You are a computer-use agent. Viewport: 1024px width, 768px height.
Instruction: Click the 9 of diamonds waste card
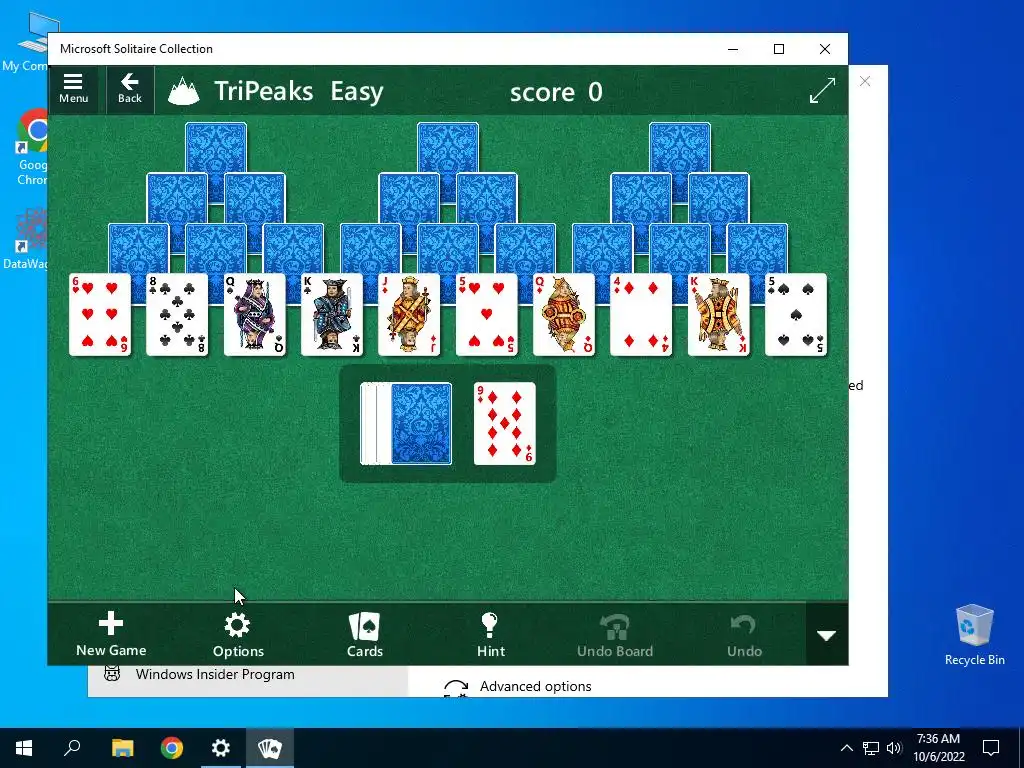tap(504, 424)
